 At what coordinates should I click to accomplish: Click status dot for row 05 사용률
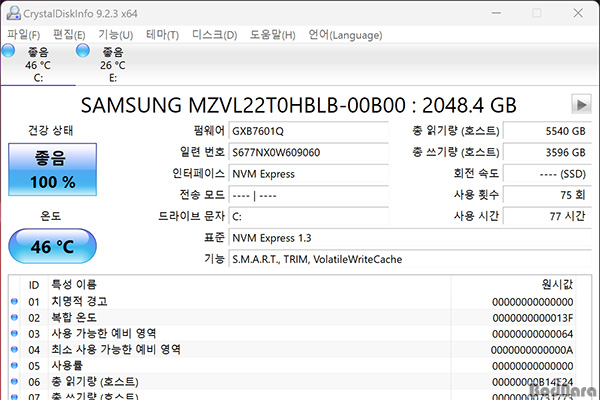15,365
